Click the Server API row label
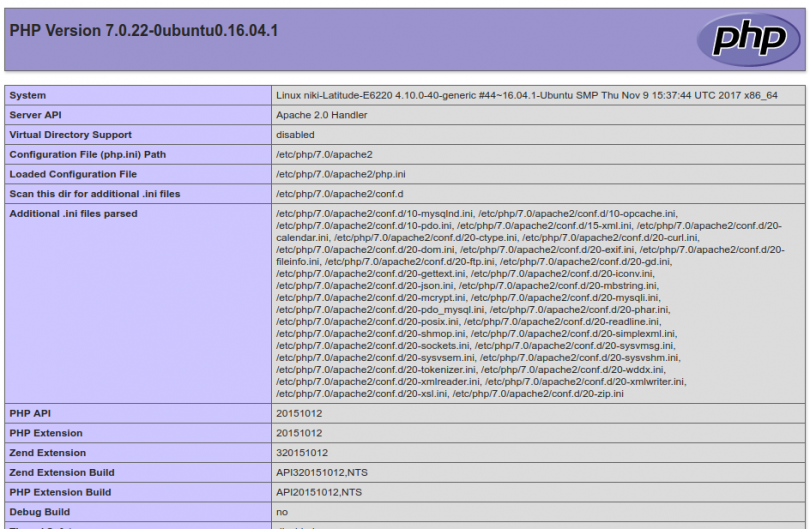This screenshot has height=529, width=810. (x=36, y=115)
